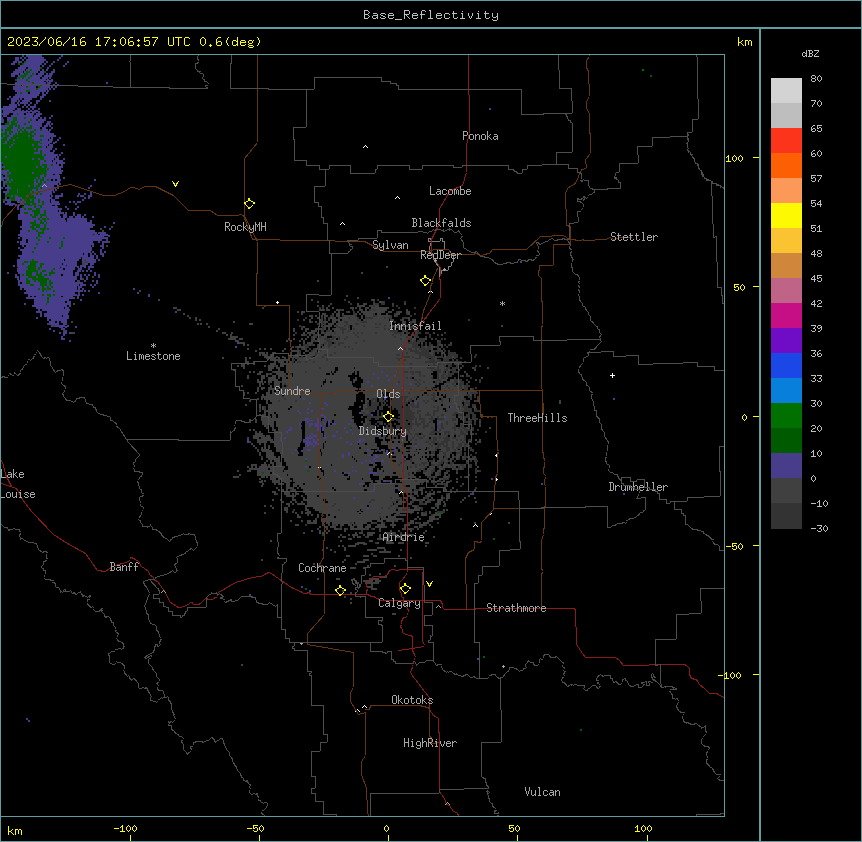Click the HighRiver label
This screenshot has width=862, height=842.
tap(430, 743)
